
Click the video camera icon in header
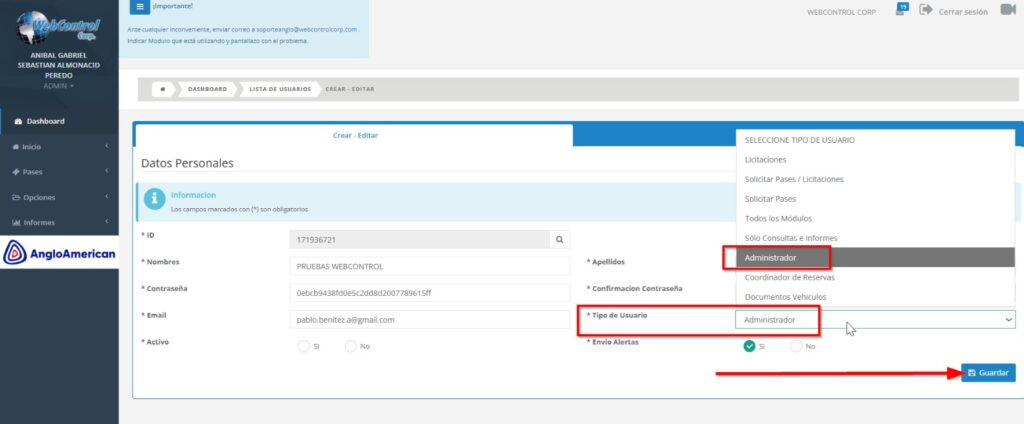pos(1007,11)
